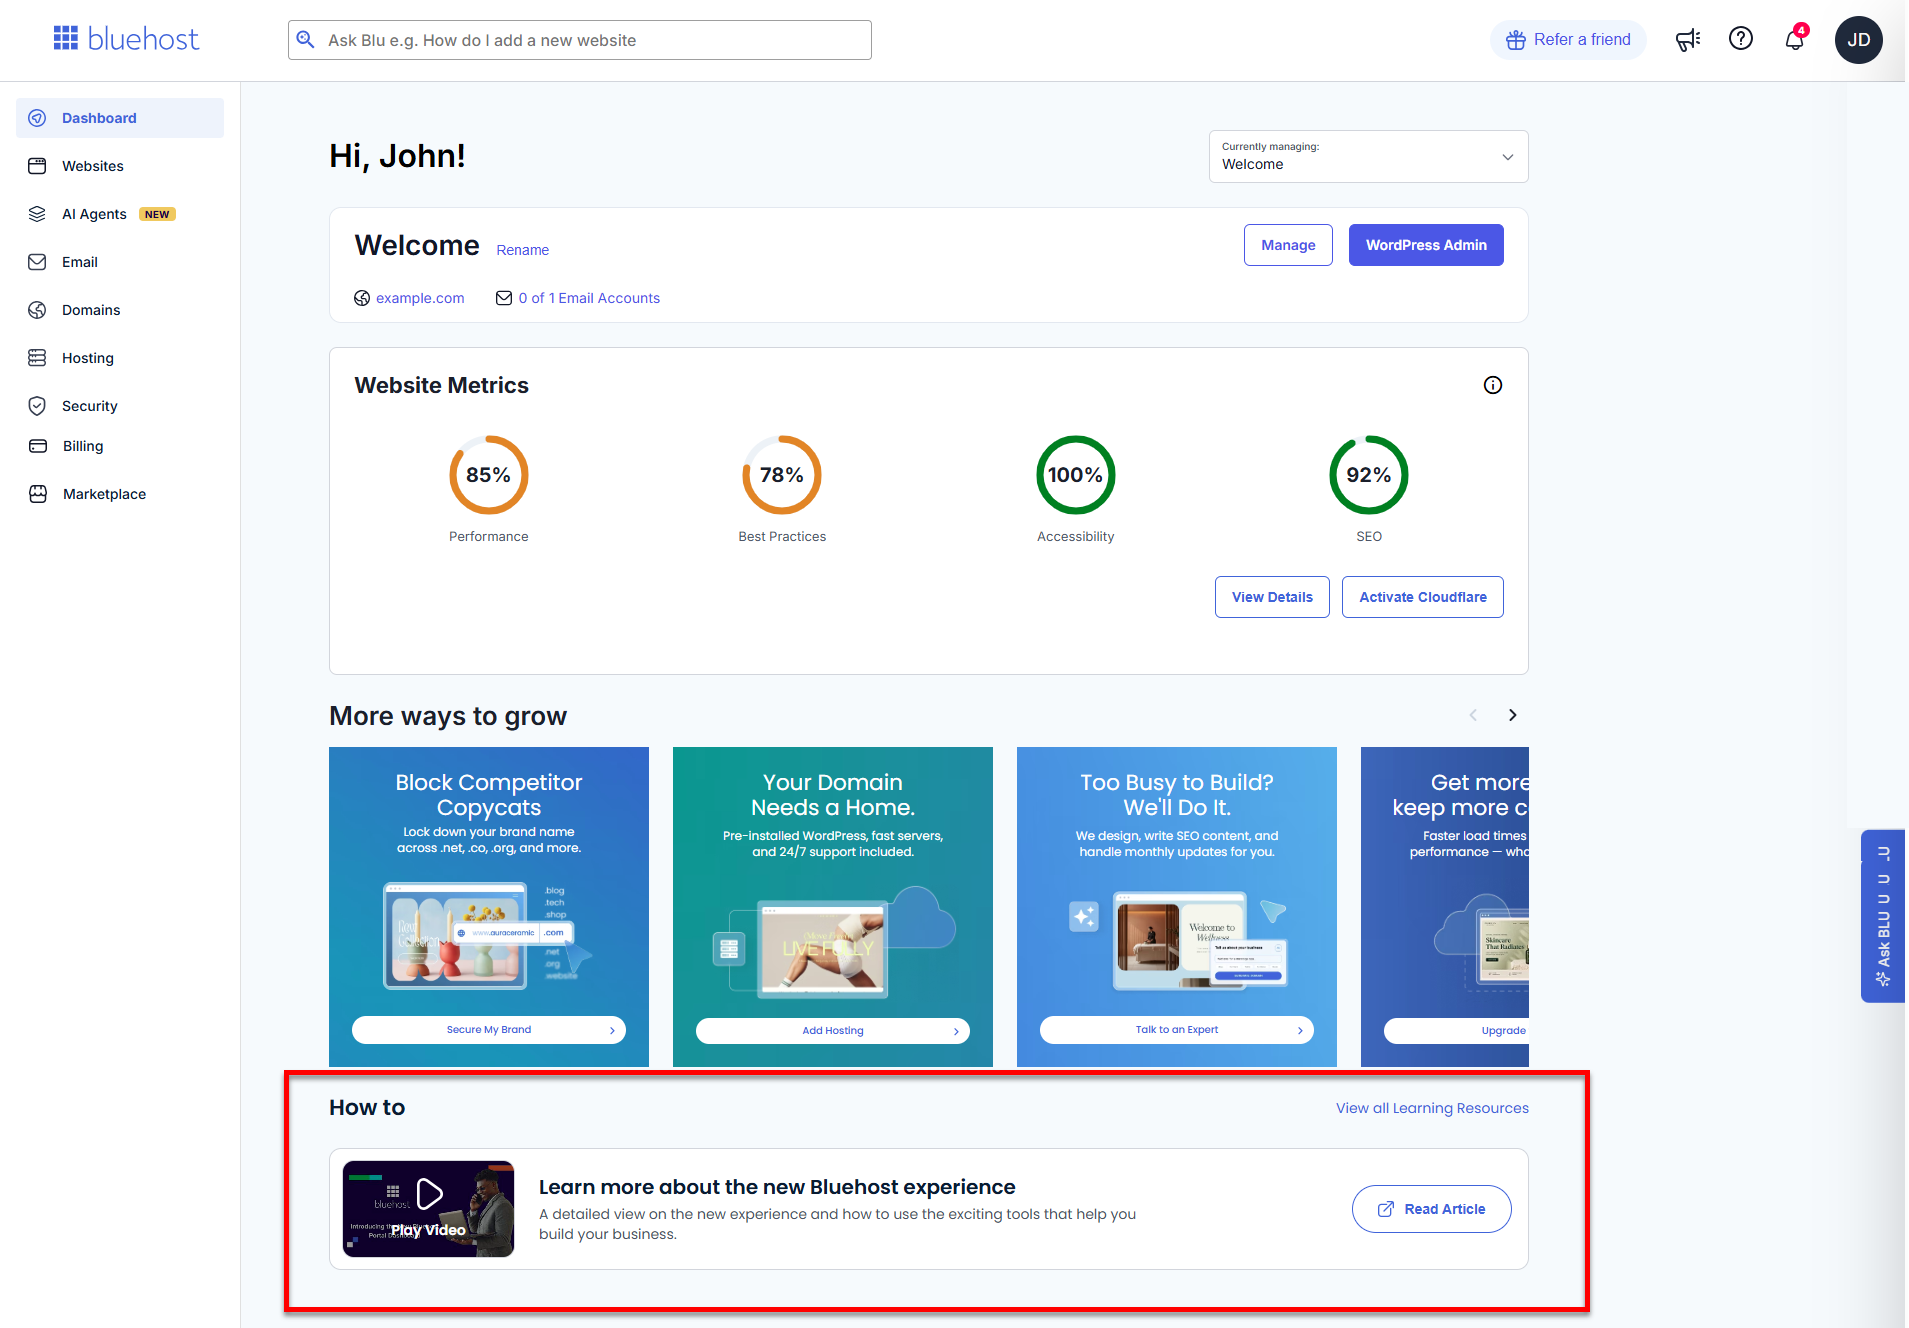
Task: Click the Domains globe sidebar icon
Action: [37, 310]
